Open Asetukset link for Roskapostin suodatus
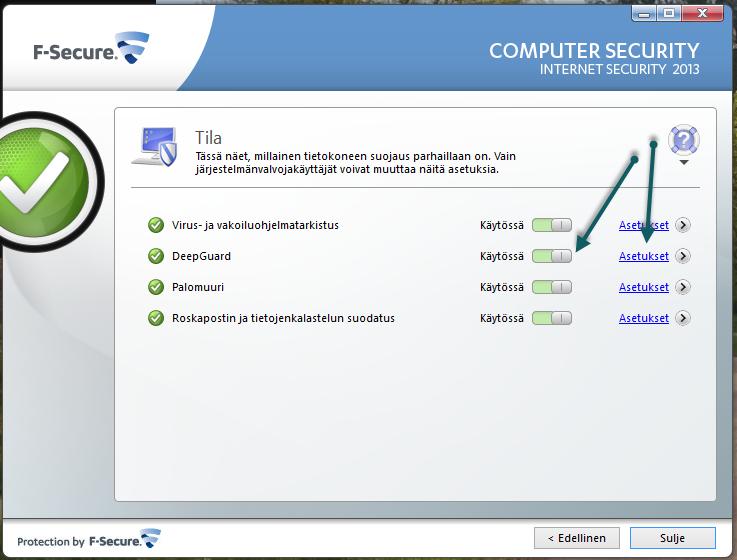The width and height of the screenshot is (737, 560). [643, 318]
